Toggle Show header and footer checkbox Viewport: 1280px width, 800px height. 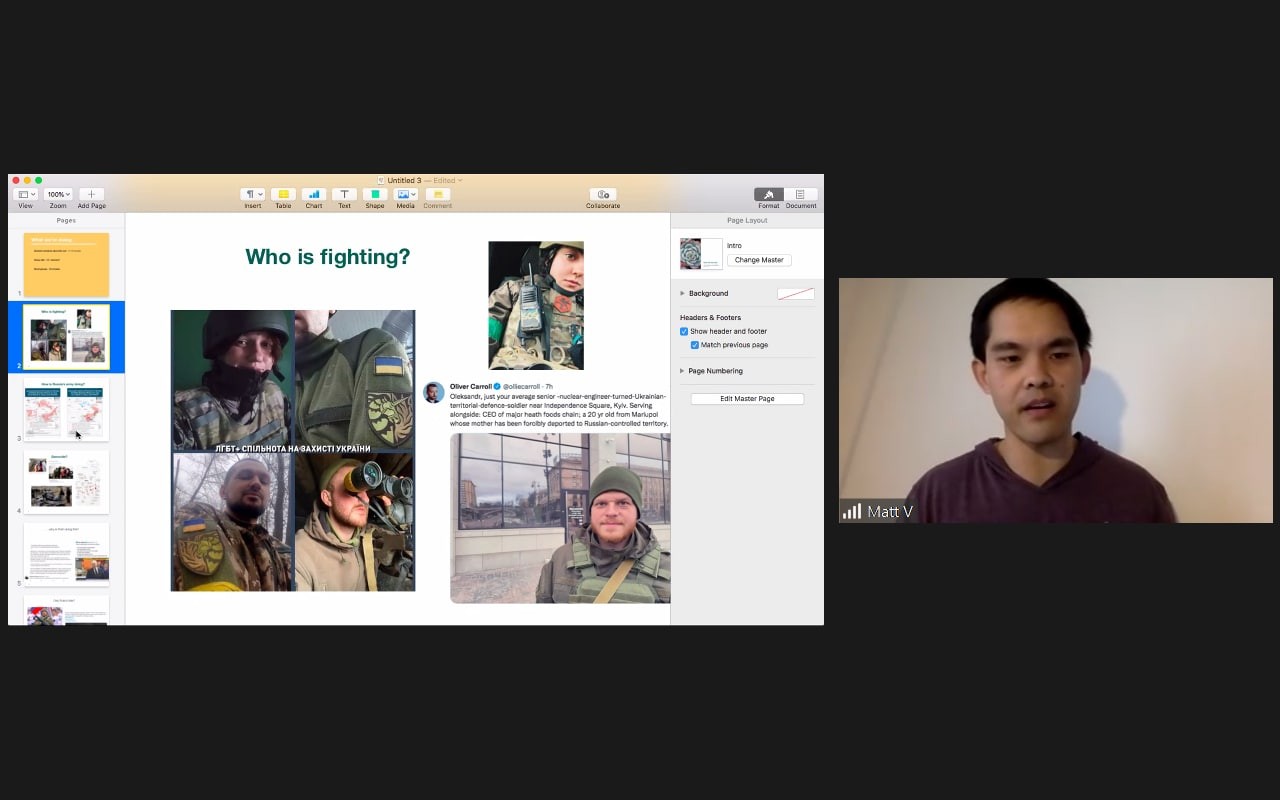pyautogui.click(x=684, y=331)
